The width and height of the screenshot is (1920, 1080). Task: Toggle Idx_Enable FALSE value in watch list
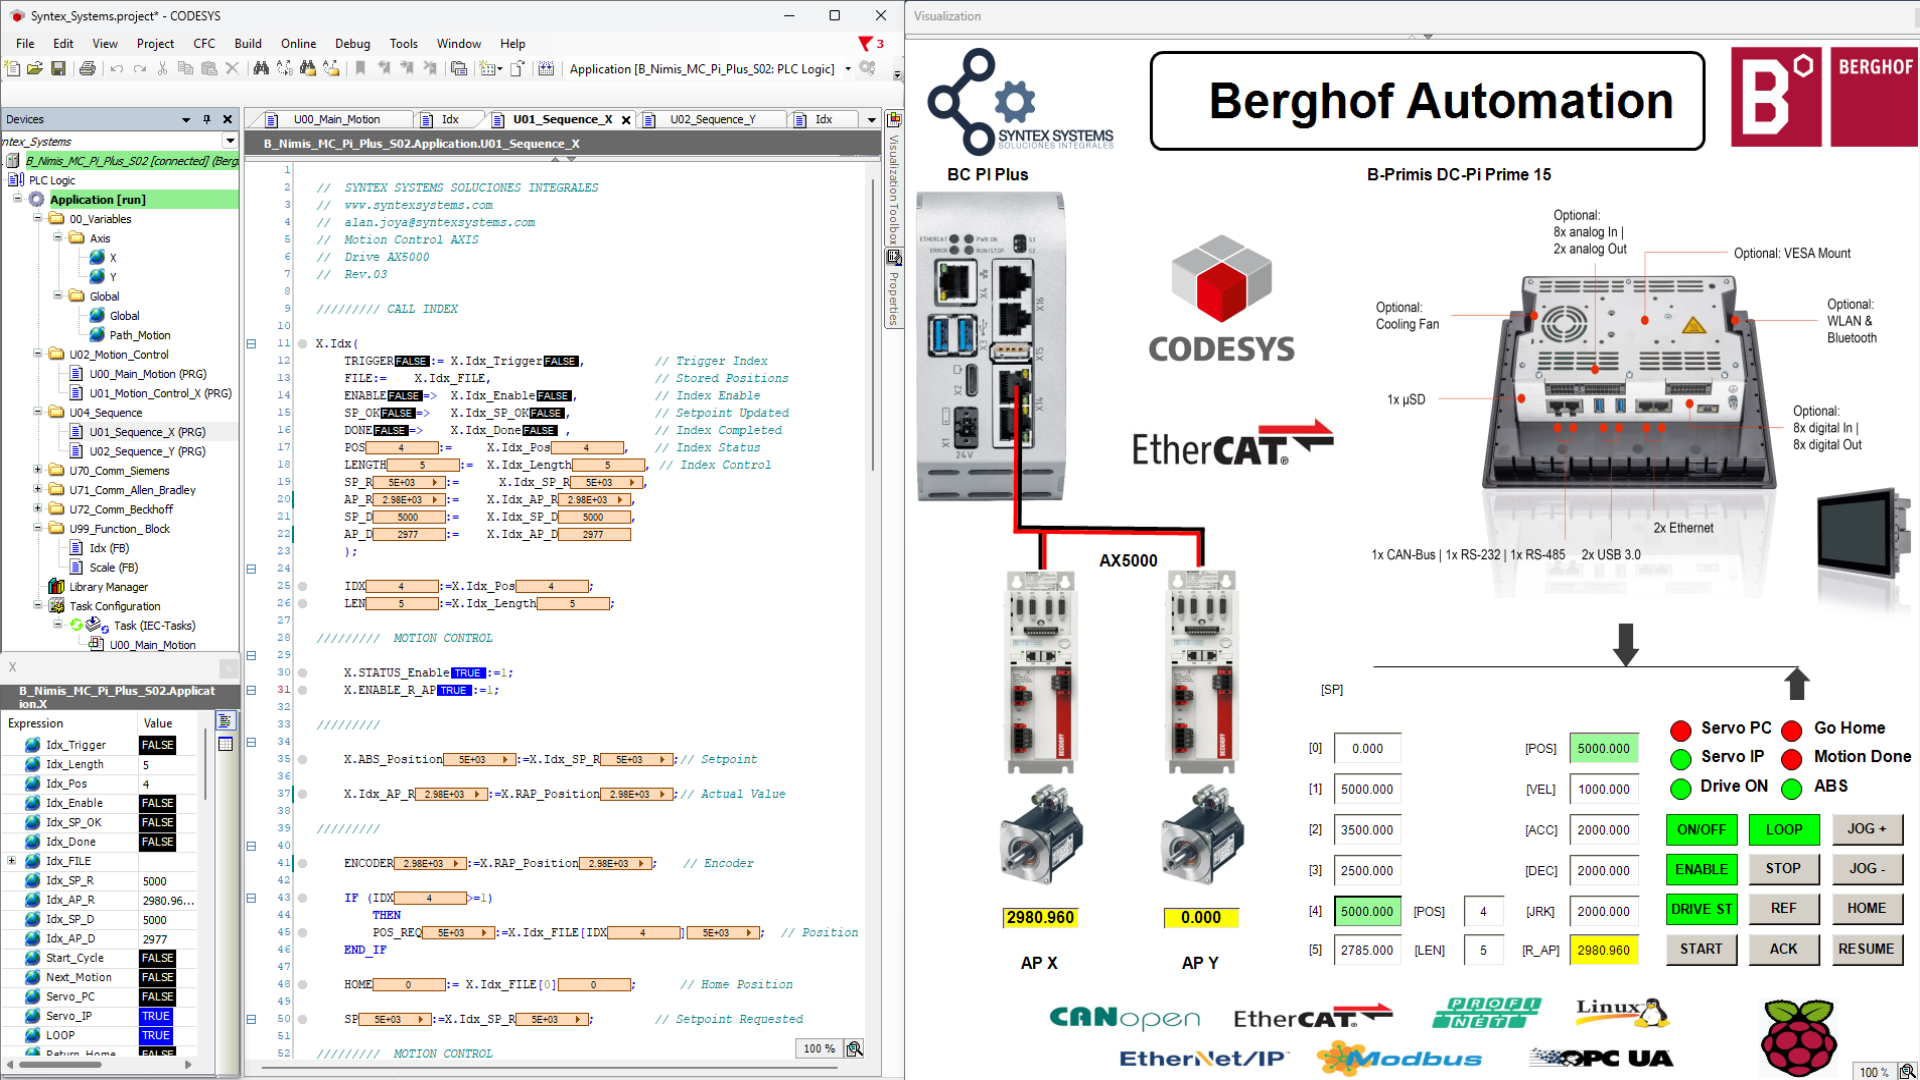pos(157,803)
